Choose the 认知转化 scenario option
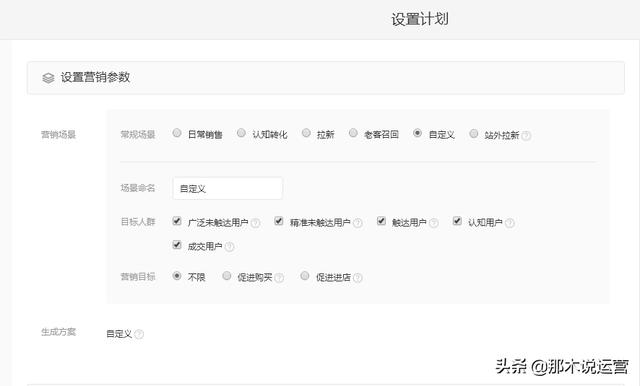The image size is (640, 386). coord(241,133)
